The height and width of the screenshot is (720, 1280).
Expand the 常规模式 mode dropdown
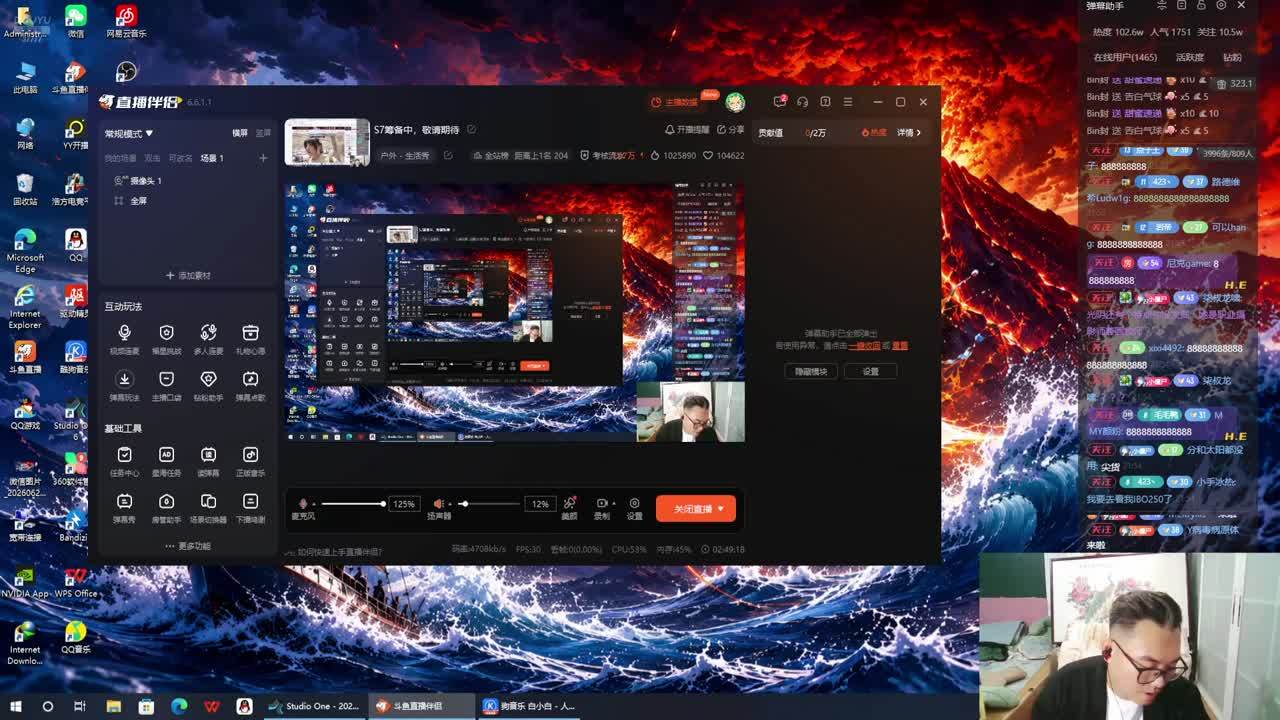129,133
